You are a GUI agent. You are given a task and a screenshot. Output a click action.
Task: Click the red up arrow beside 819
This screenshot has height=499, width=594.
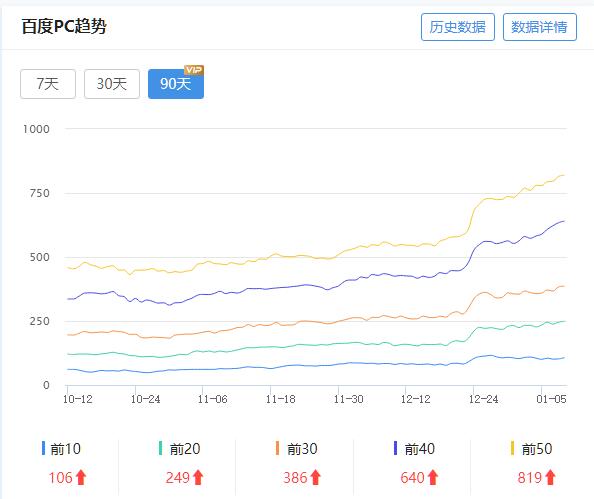(x=550, y=477)
